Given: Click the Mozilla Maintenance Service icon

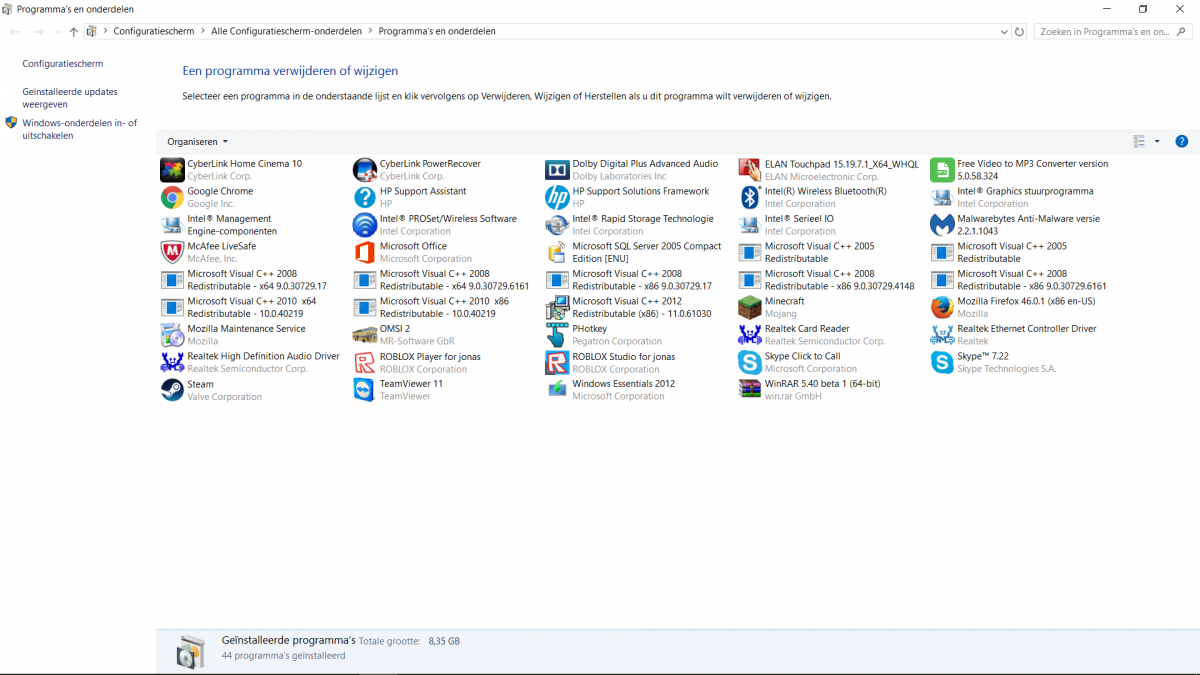Looking at the screenshot, I should [172, 335].
